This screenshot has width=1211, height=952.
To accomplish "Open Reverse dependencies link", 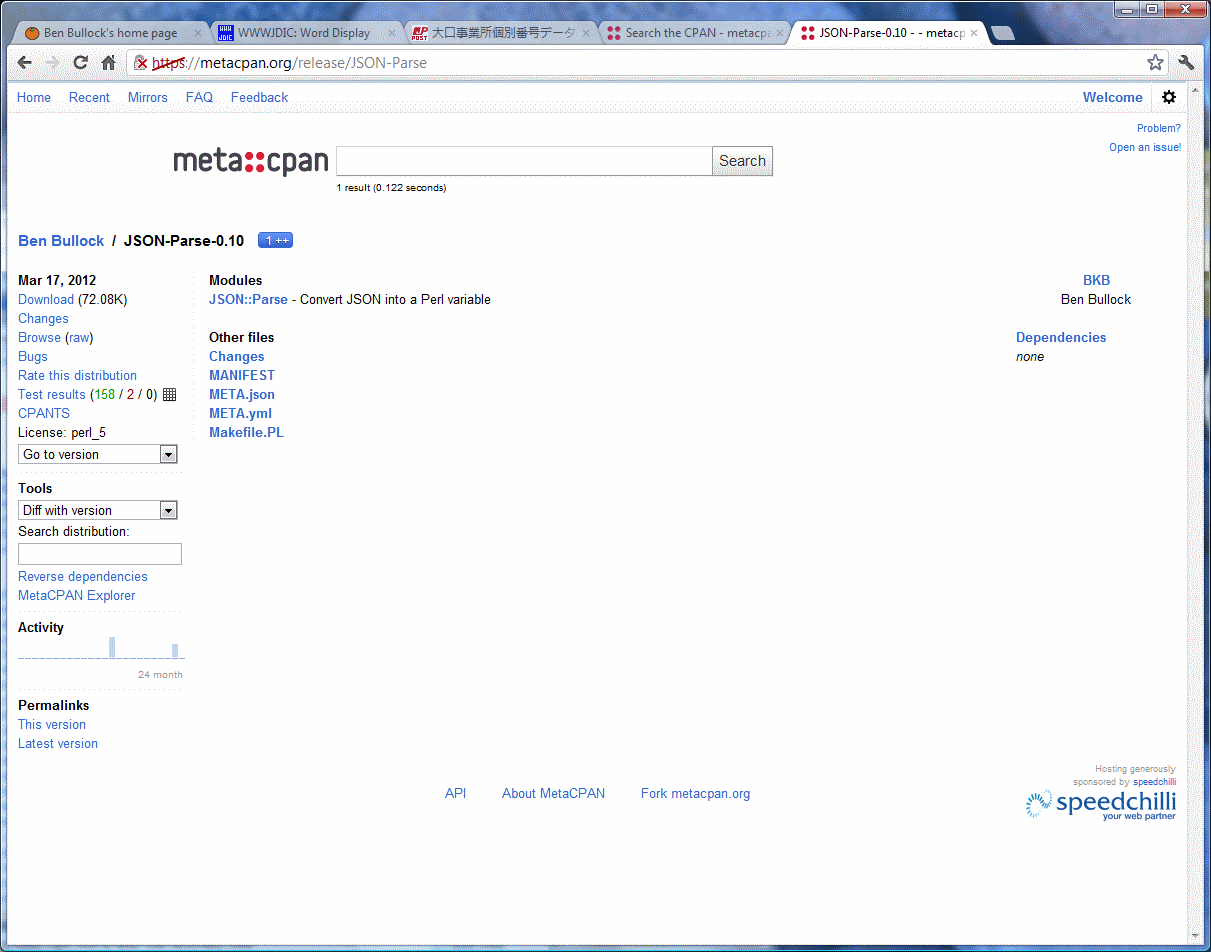I will 82,576.
